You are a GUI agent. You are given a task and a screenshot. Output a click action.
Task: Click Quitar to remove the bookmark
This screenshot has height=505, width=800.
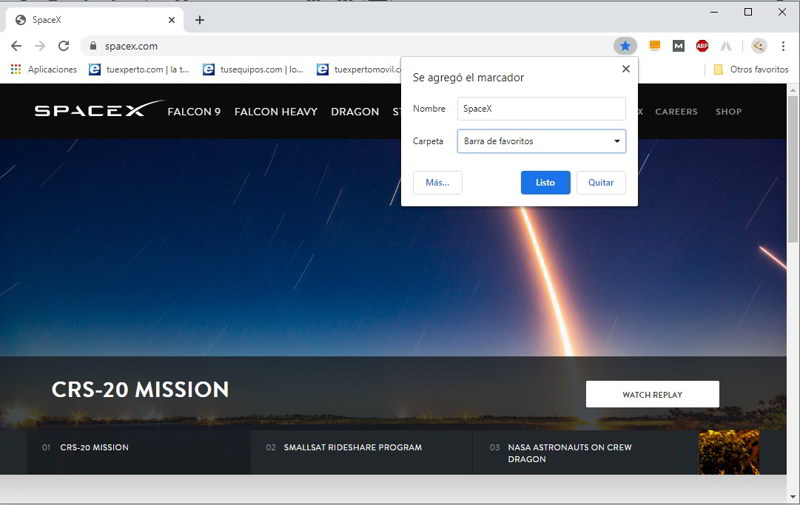[601, 183]
